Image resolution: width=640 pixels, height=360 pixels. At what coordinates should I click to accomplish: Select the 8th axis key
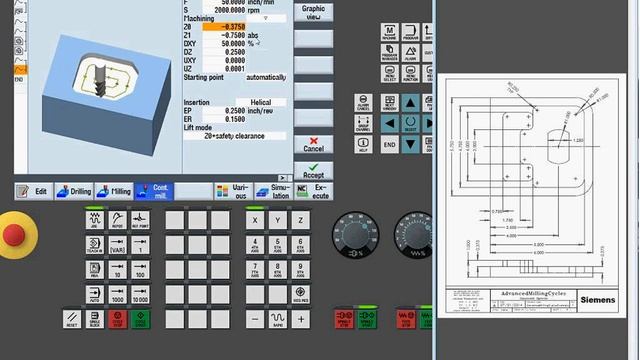pyautogui.click(x=278, y=270)
